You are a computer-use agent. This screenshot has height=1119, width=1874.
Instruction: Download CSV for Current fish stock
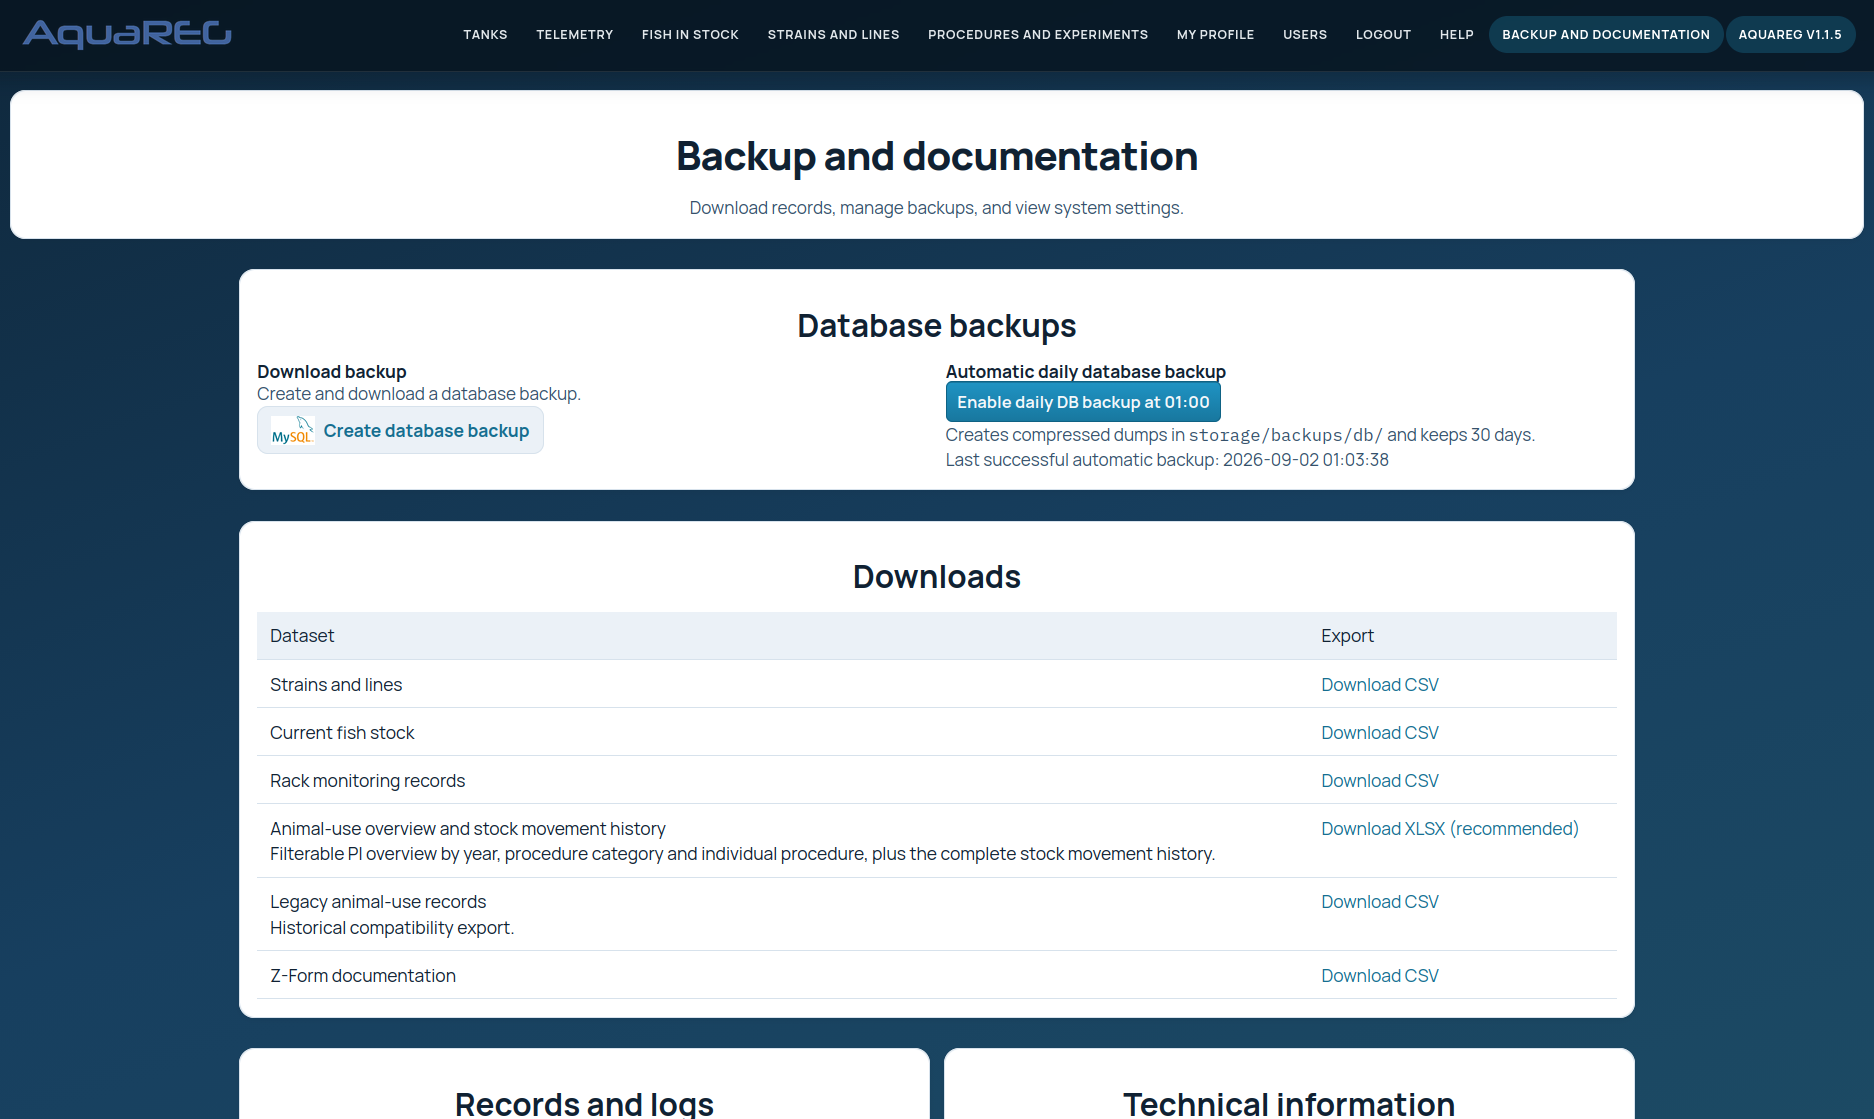coord(1379,733)
